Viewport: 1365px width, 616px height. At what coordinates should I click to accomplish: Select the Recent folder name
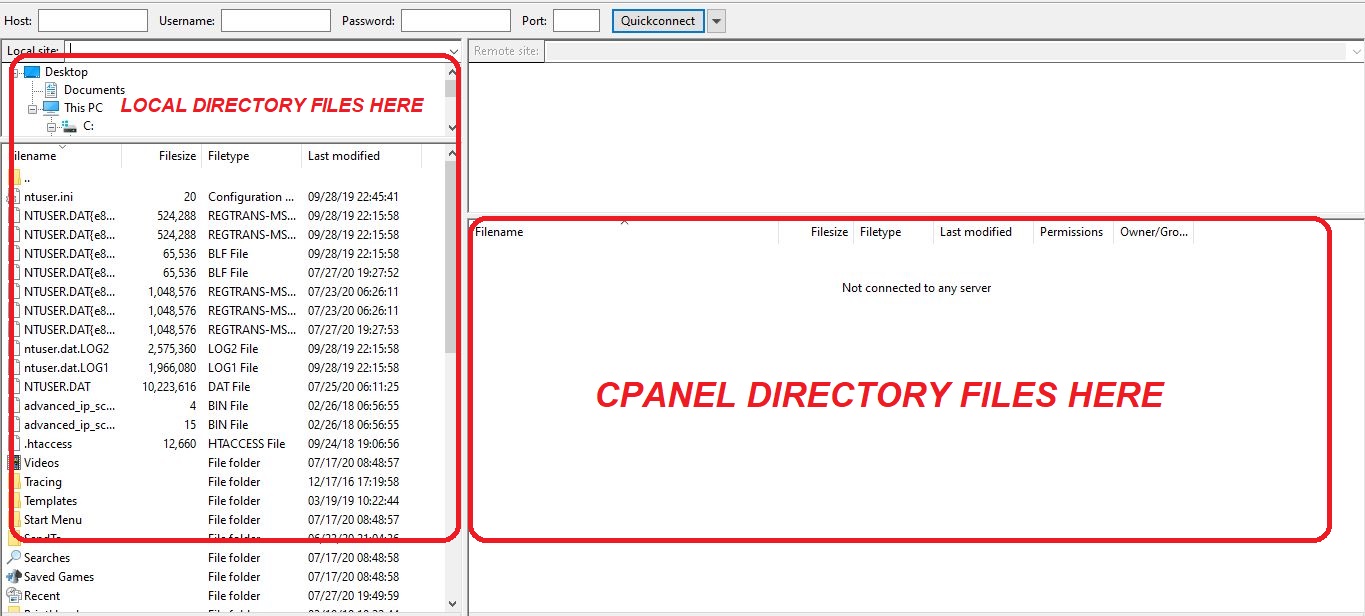click(x=42, y=596)
